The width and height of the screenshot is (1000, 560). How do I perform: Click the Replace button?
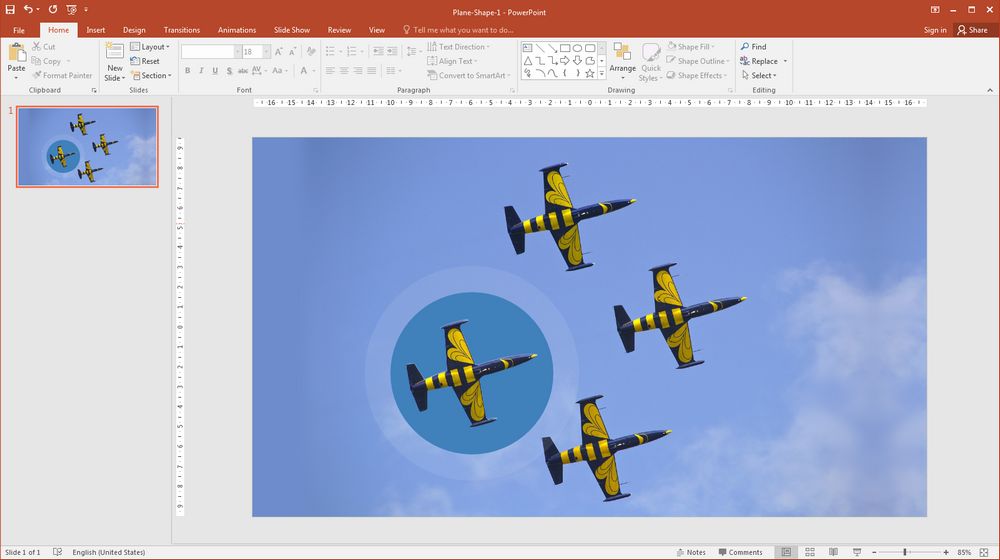[758, 61]
